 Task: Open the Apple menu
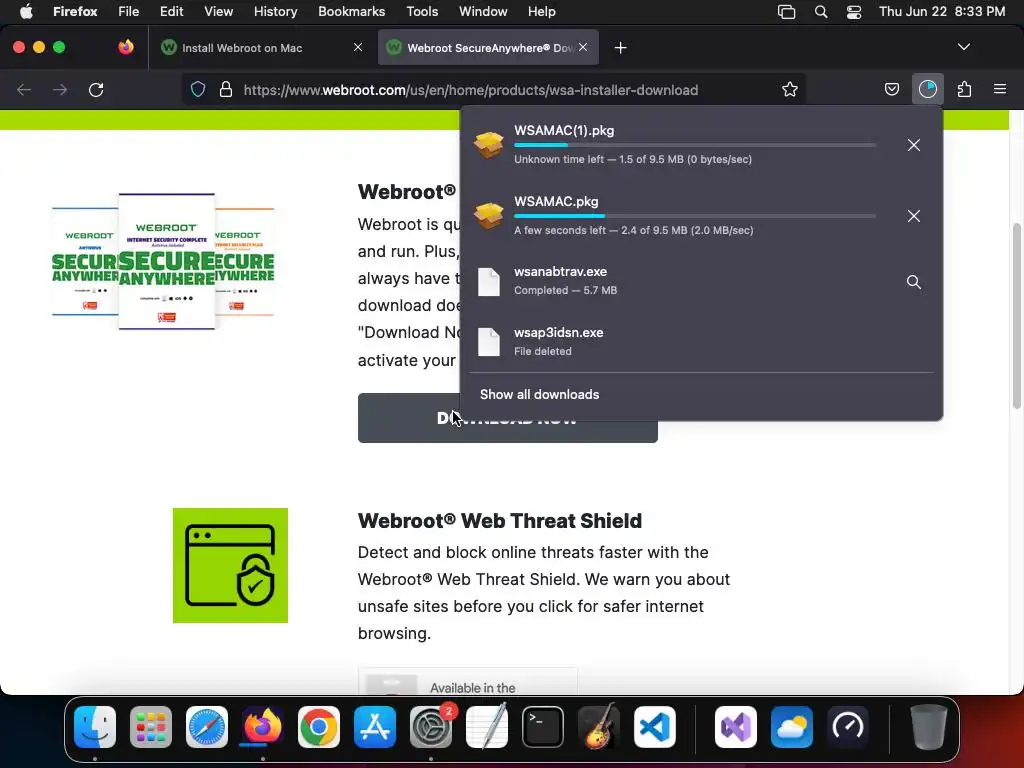coord(26,11)
